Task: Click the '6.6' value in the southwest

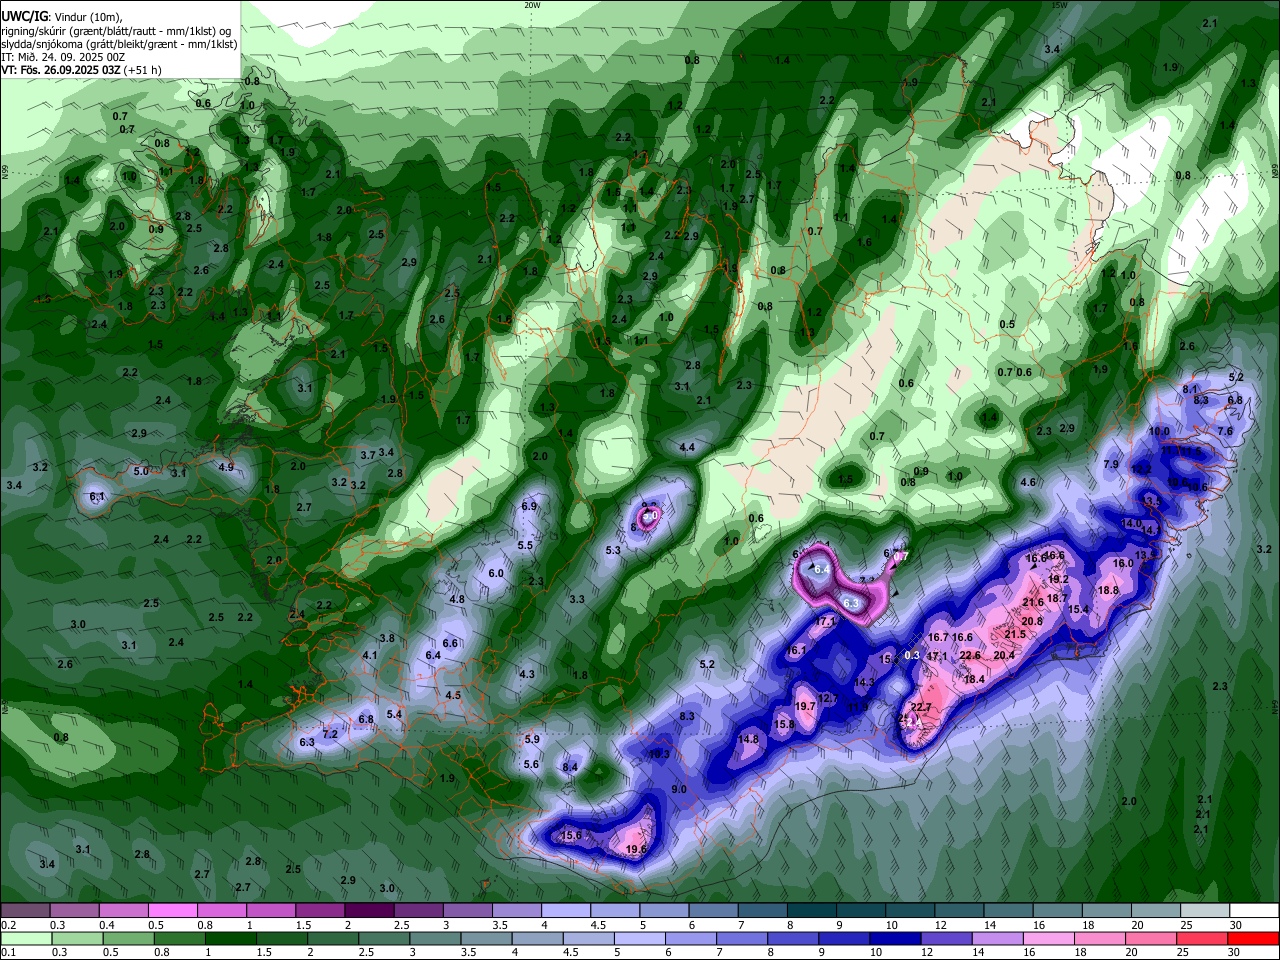Action: [450, 643]
